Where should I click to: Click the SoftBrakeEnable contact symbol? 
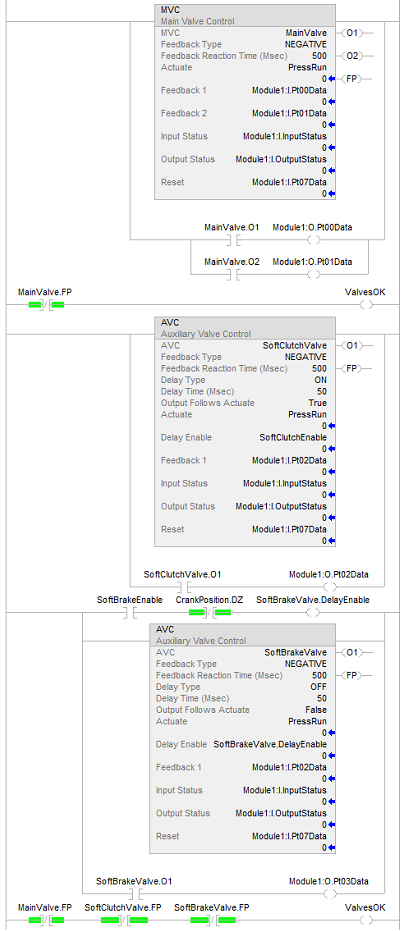[x=129, y=613]
